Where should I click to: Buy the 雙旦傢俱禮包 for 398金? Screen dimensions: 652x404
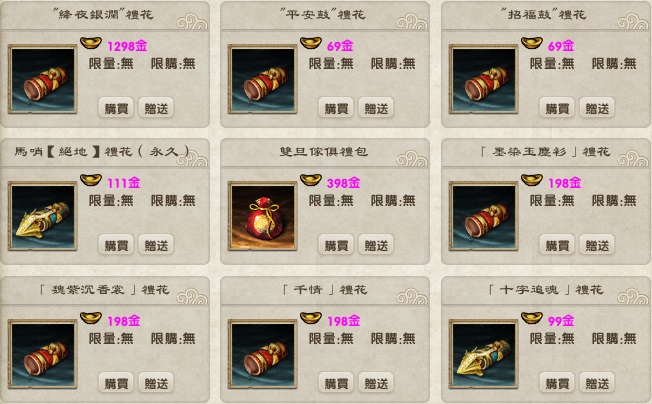pos(336,245)
